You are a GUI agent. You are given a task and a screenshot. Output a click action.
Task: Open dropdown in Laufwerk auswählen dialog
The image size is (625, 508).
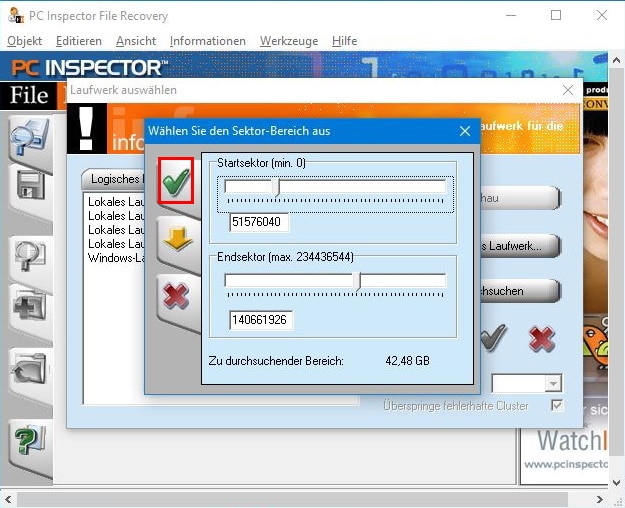(553, 384)
